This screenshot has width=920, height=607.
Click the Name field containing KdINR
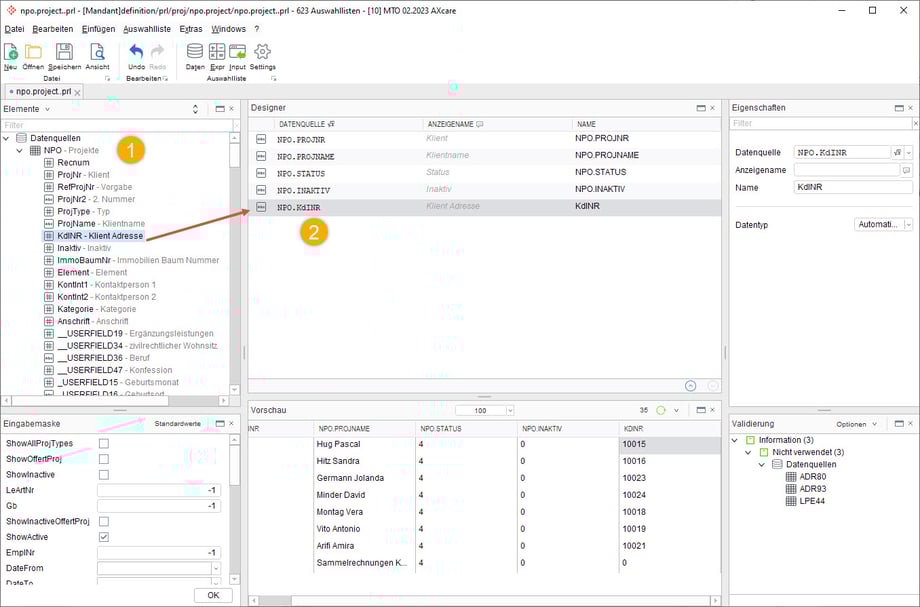[853, 188]
